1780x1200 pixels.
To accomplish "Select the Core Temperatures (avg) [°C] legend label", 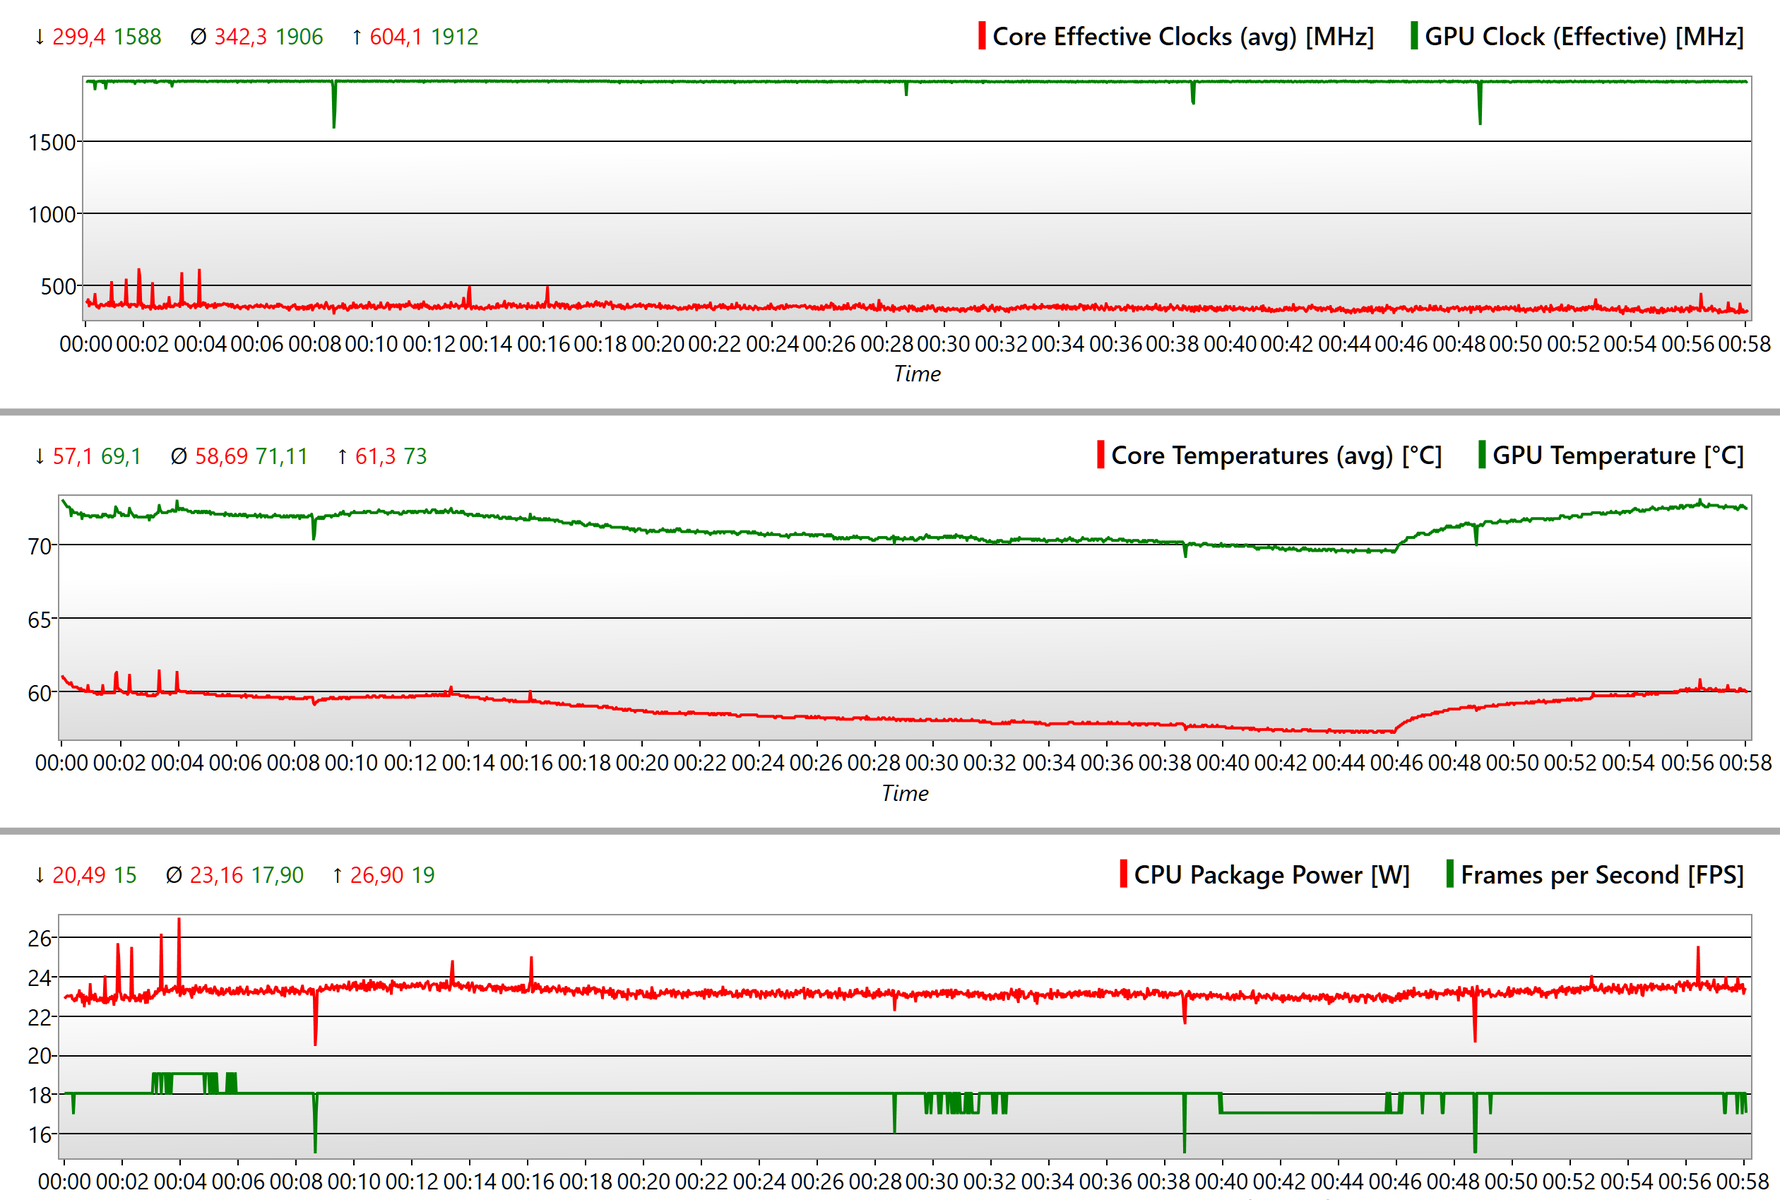I will 1276,456.
